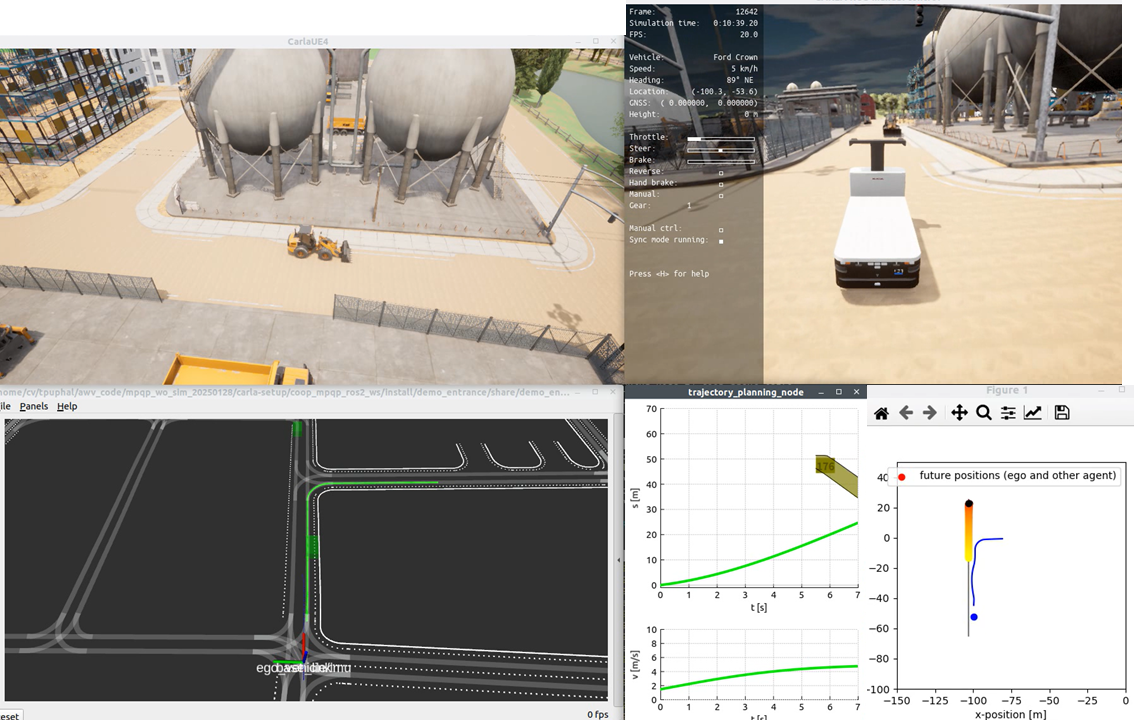Disable the Sync mode running toggle
Screen dimensions: 1134x720
click(x=722, y=240)
